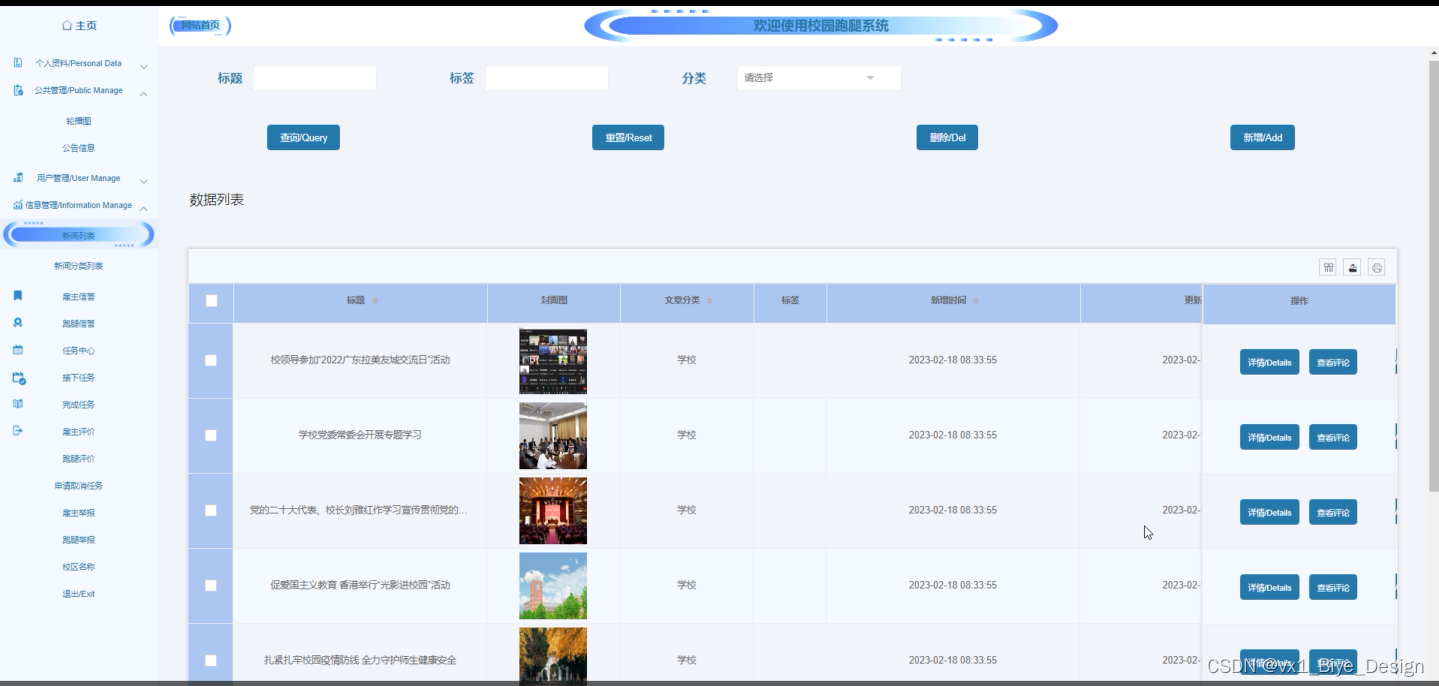This screenshot has width=1439, height=686.
Task: Click the 重置/Reset button
Action: [628, 138]
